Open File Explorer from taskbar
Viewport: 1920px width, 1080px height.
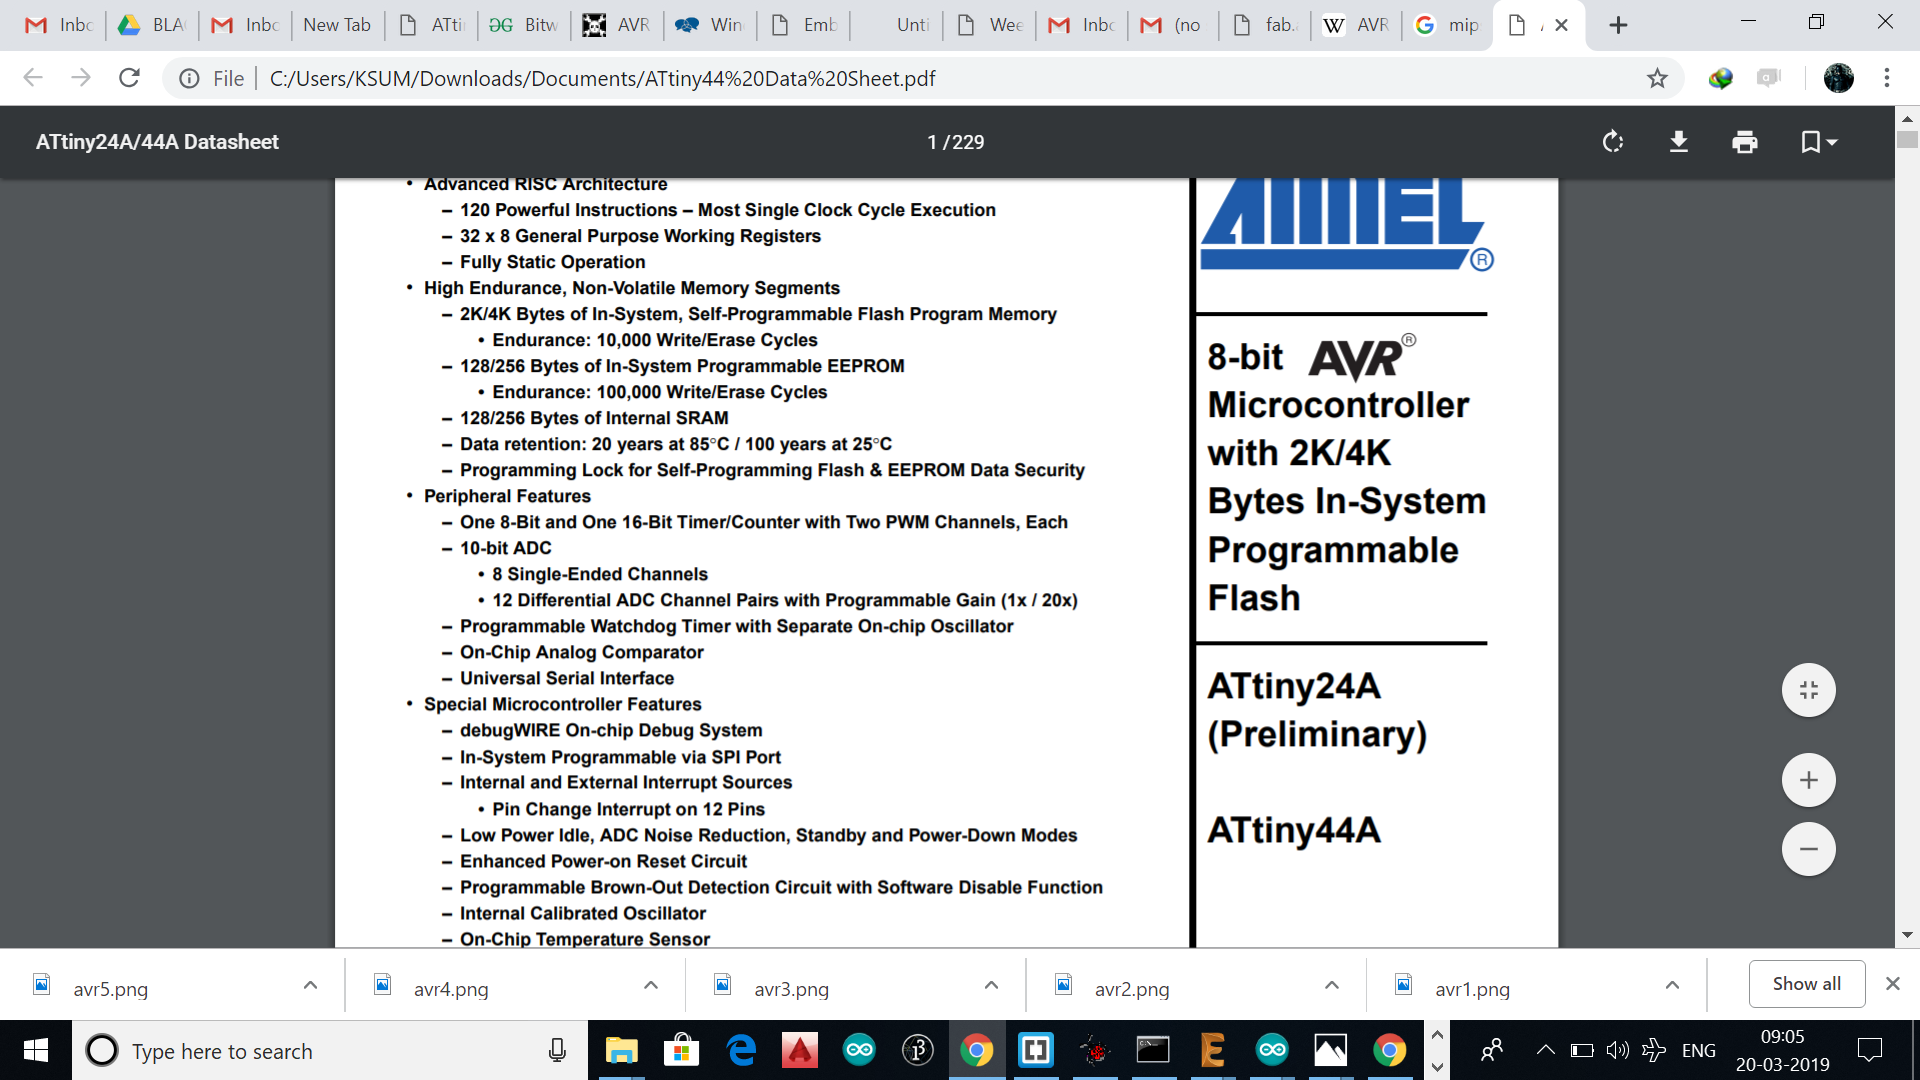pos(621,1050)
